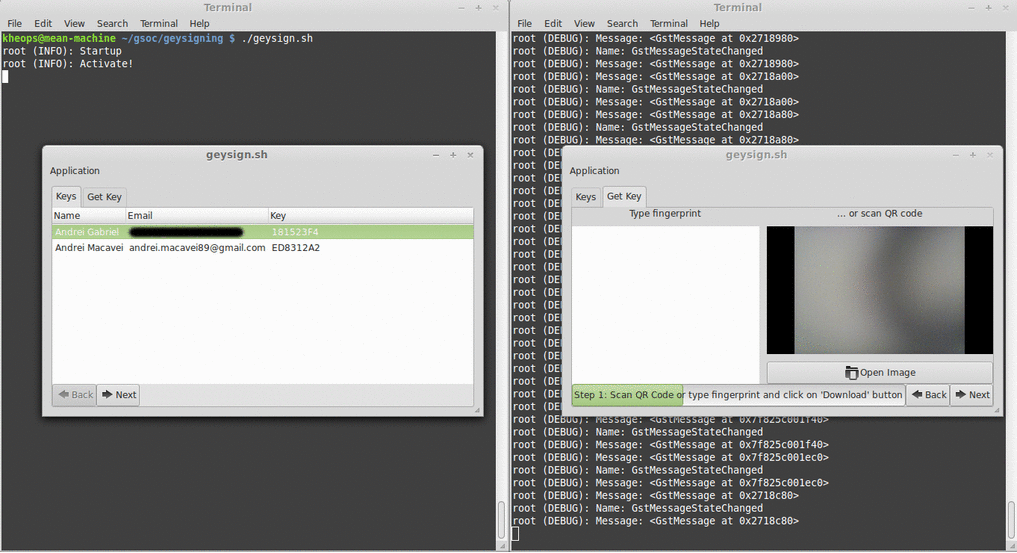
Task: Click the ./geysign.sh command line text
Action: tap(277, 38)
